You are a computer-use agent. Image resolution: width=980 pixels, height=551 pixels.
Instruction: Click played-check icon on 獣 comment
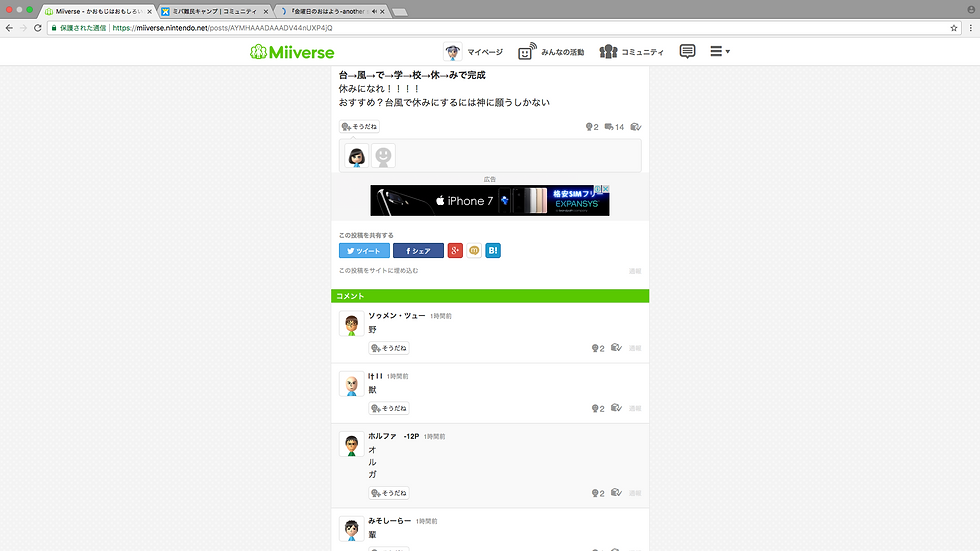(x=616, y=408)
